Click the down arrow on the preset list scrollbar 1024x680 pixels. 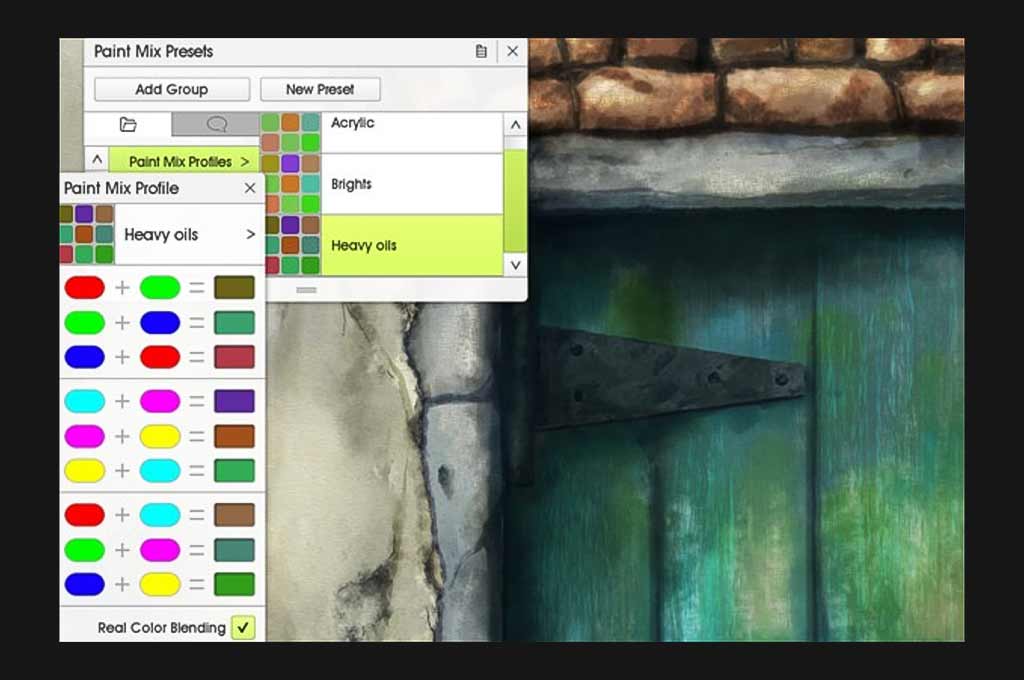tap(515, 265)
